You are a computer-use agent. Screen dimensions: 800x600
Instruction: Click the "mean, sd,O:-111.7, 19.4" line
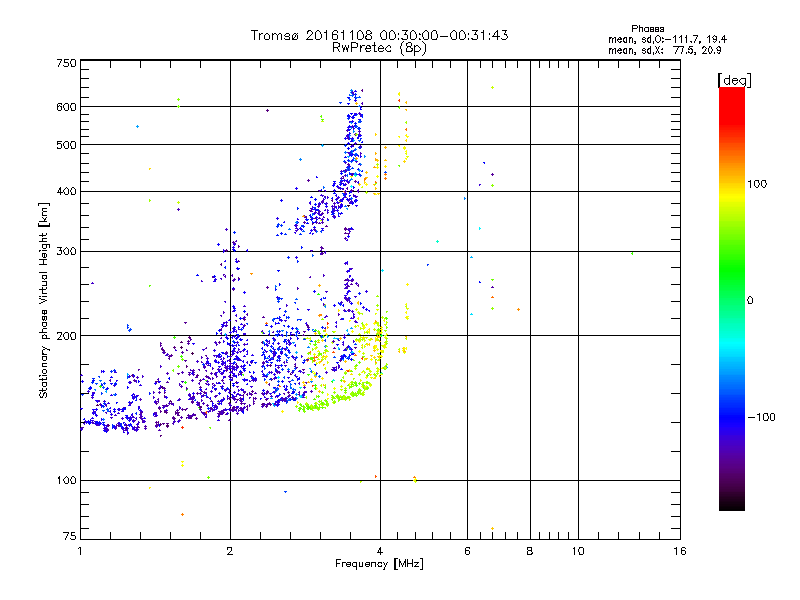click(667, 39)
